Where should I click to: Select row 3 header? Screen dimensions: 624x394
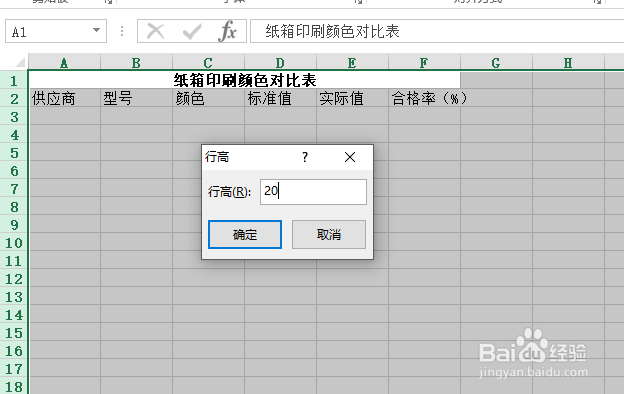pyautogui.click(x=14, y=117)
